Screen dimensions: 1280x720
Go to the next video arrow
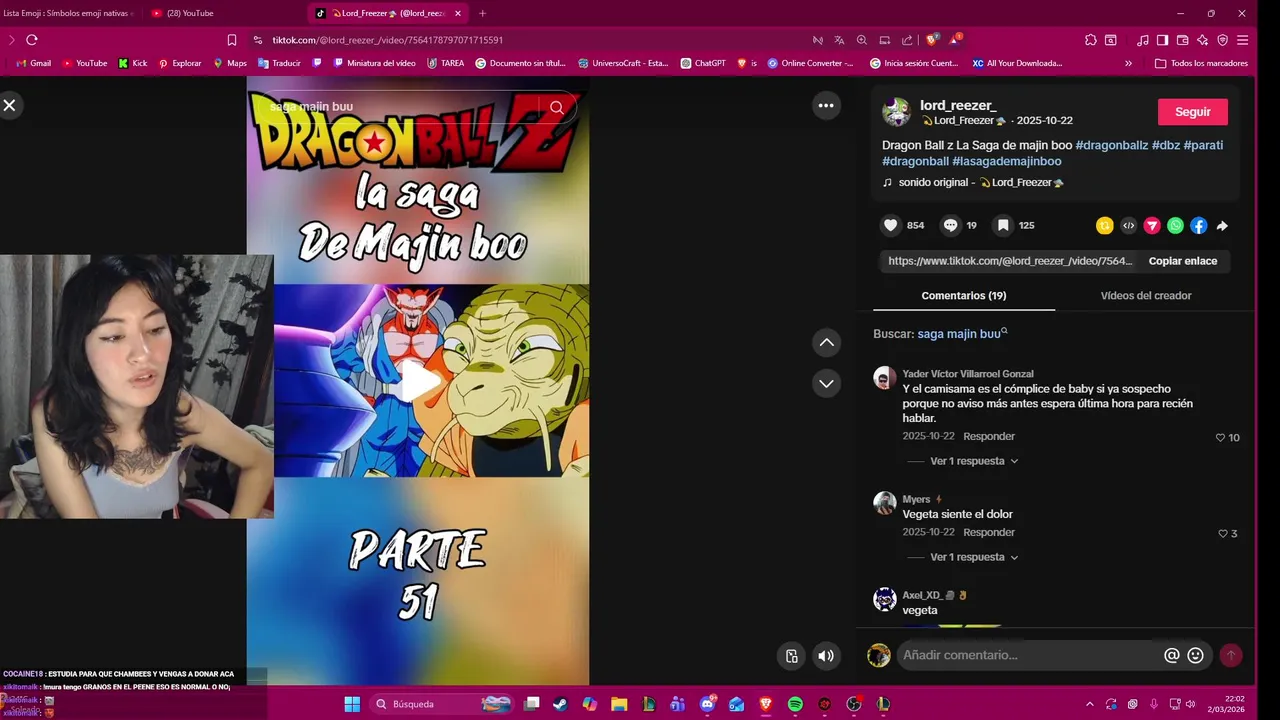point(826,383)
